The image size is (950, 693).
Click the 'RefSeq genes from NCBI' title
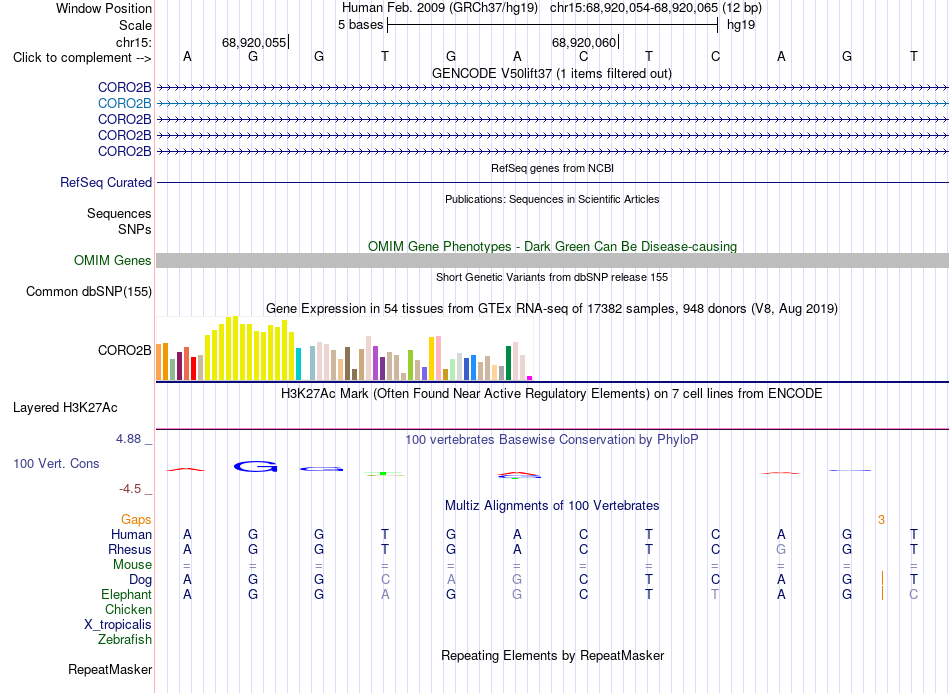click(x=552, y=168)
